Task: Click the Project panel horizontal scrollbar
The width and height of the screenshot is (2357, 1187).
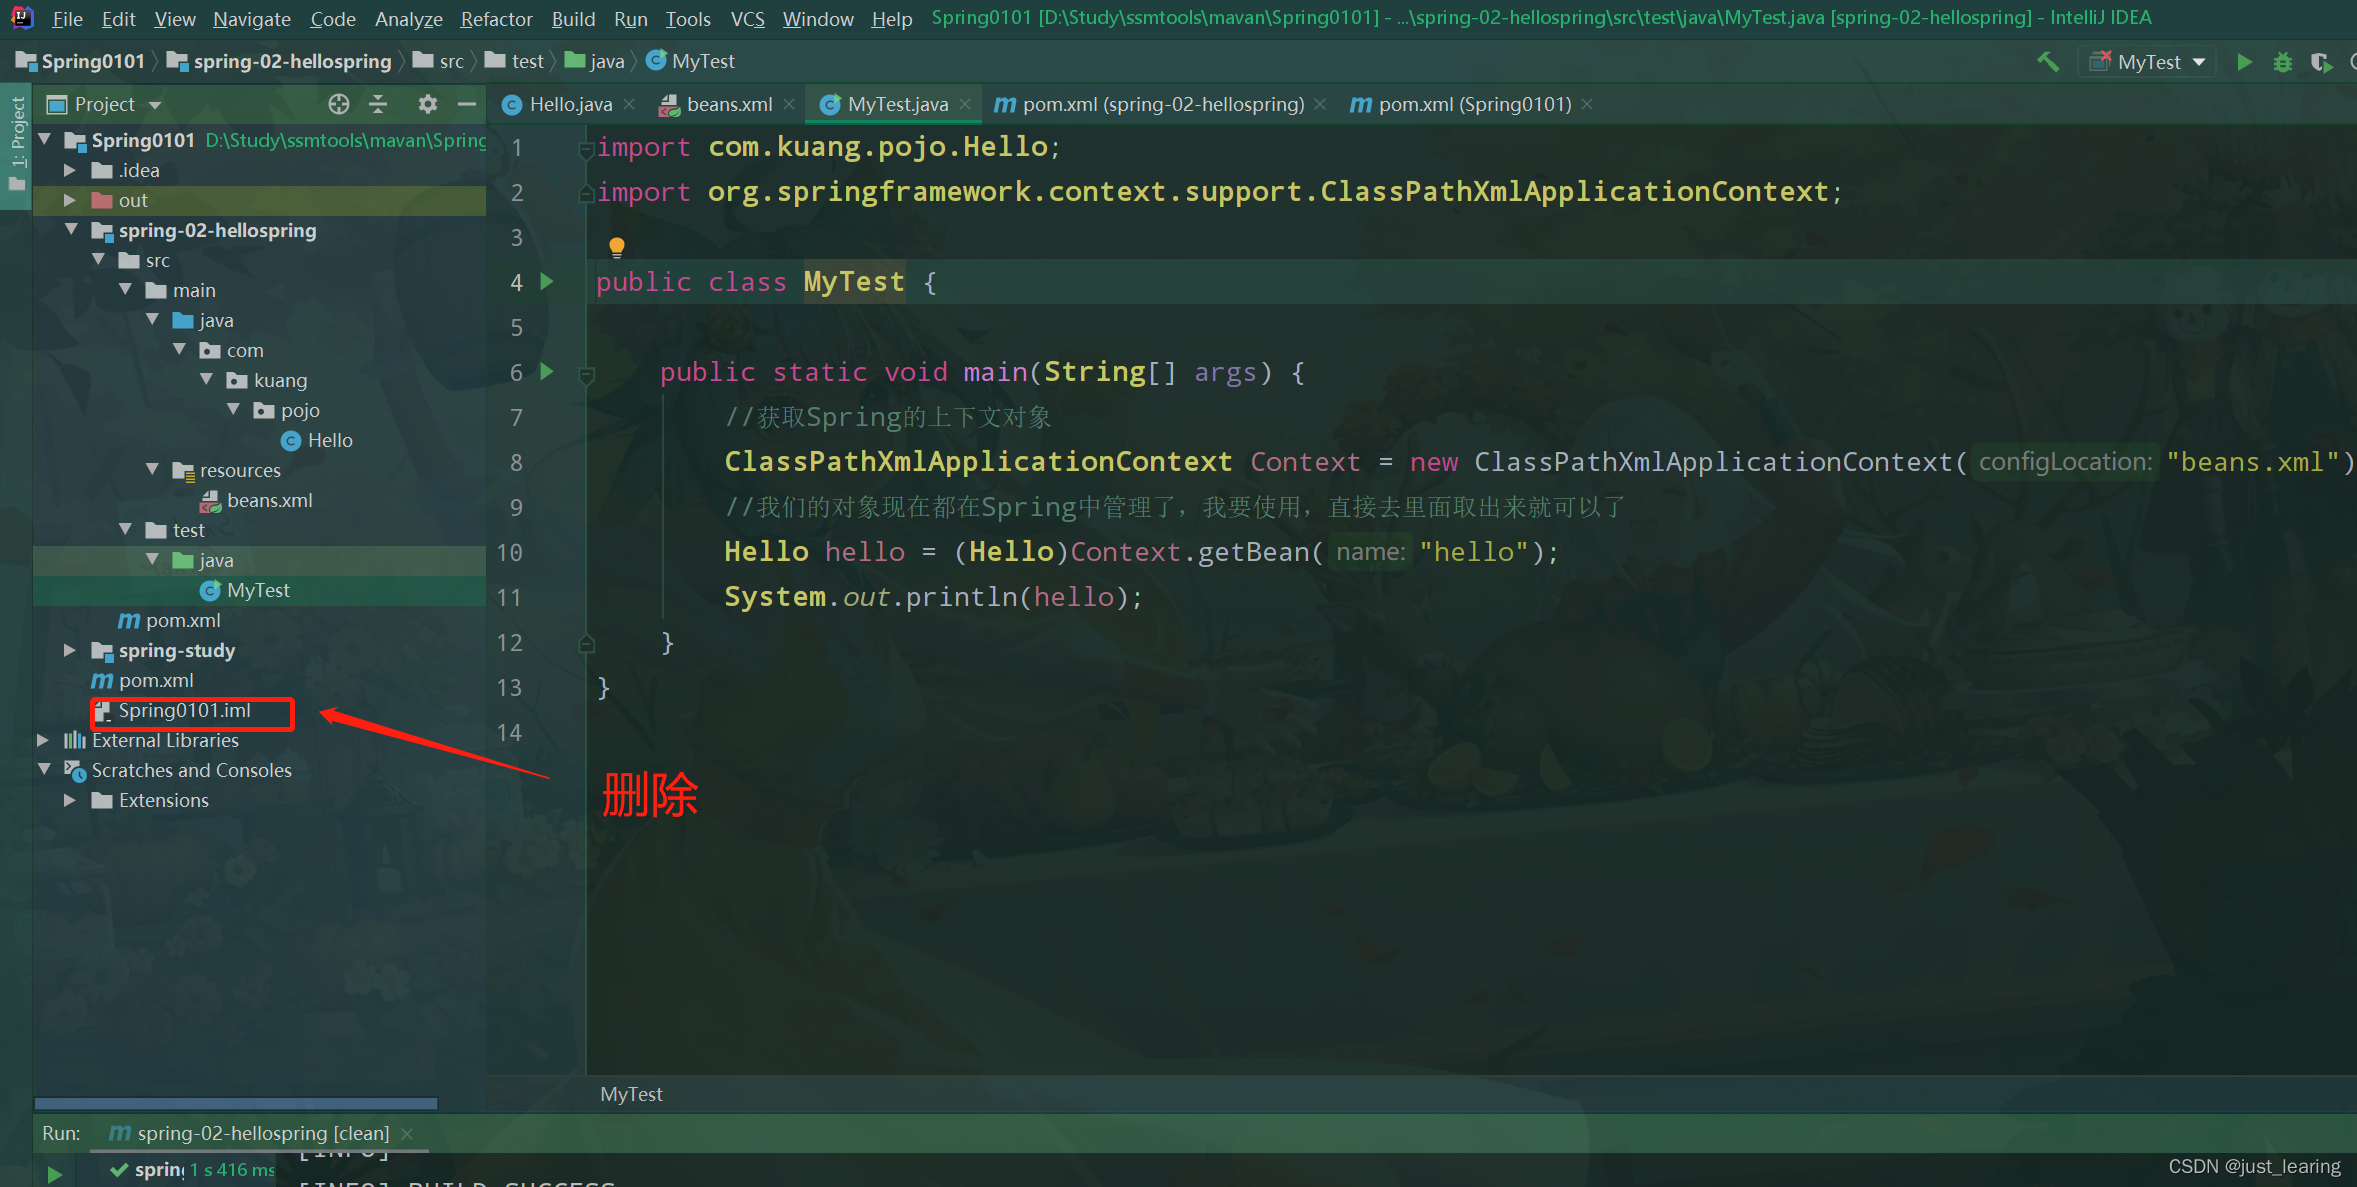Action: (x=235, y=1103)
